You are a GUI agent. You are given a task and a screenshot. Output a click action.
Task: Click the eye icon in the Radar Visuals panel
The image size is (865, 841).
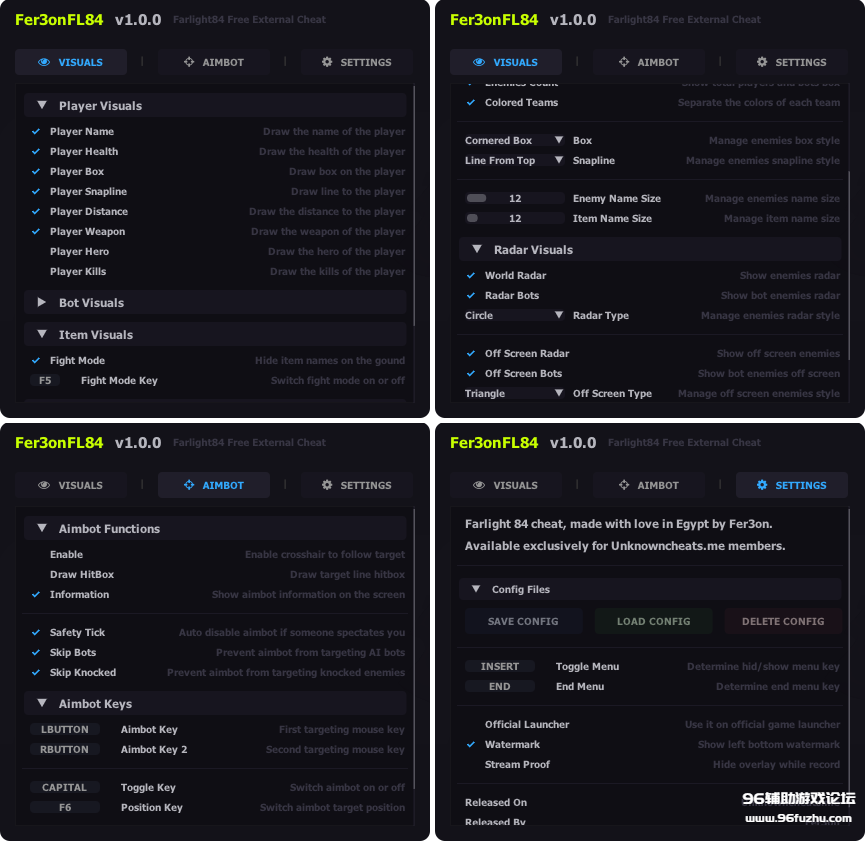(x=479, y=62)
